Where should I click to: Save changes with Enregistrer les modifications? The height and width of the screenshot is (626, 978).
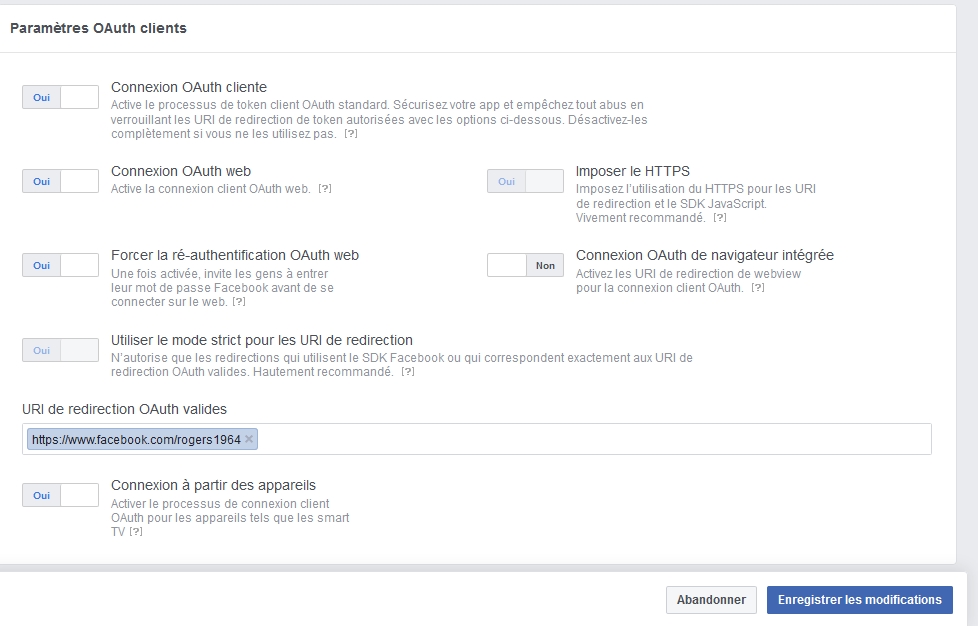[859, 600]
